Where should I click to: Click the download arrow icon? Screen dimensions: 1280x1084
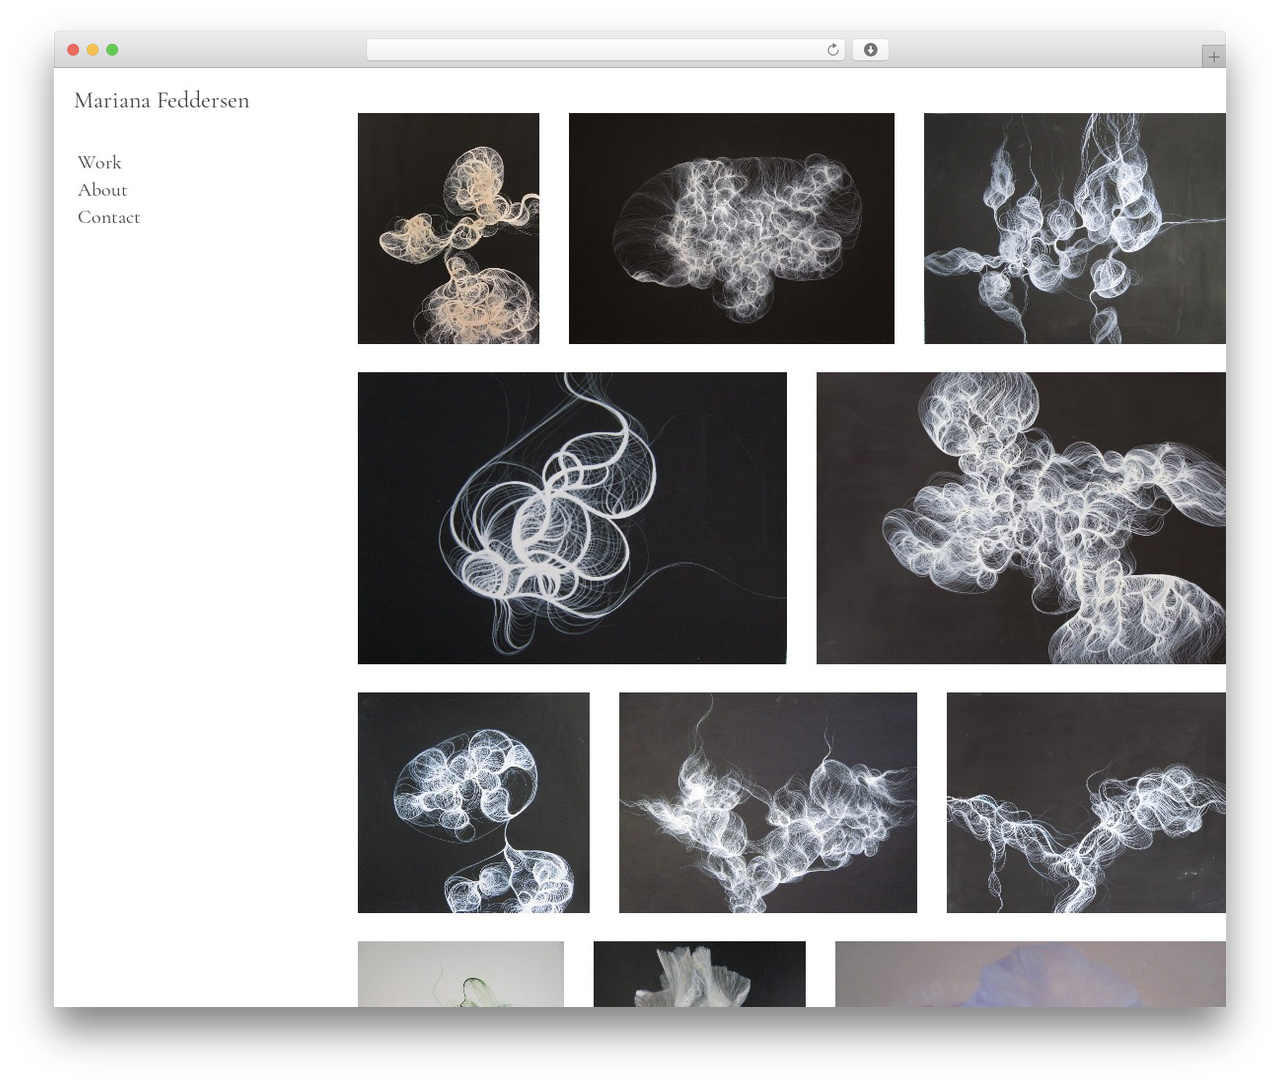[x=870, y=50]
